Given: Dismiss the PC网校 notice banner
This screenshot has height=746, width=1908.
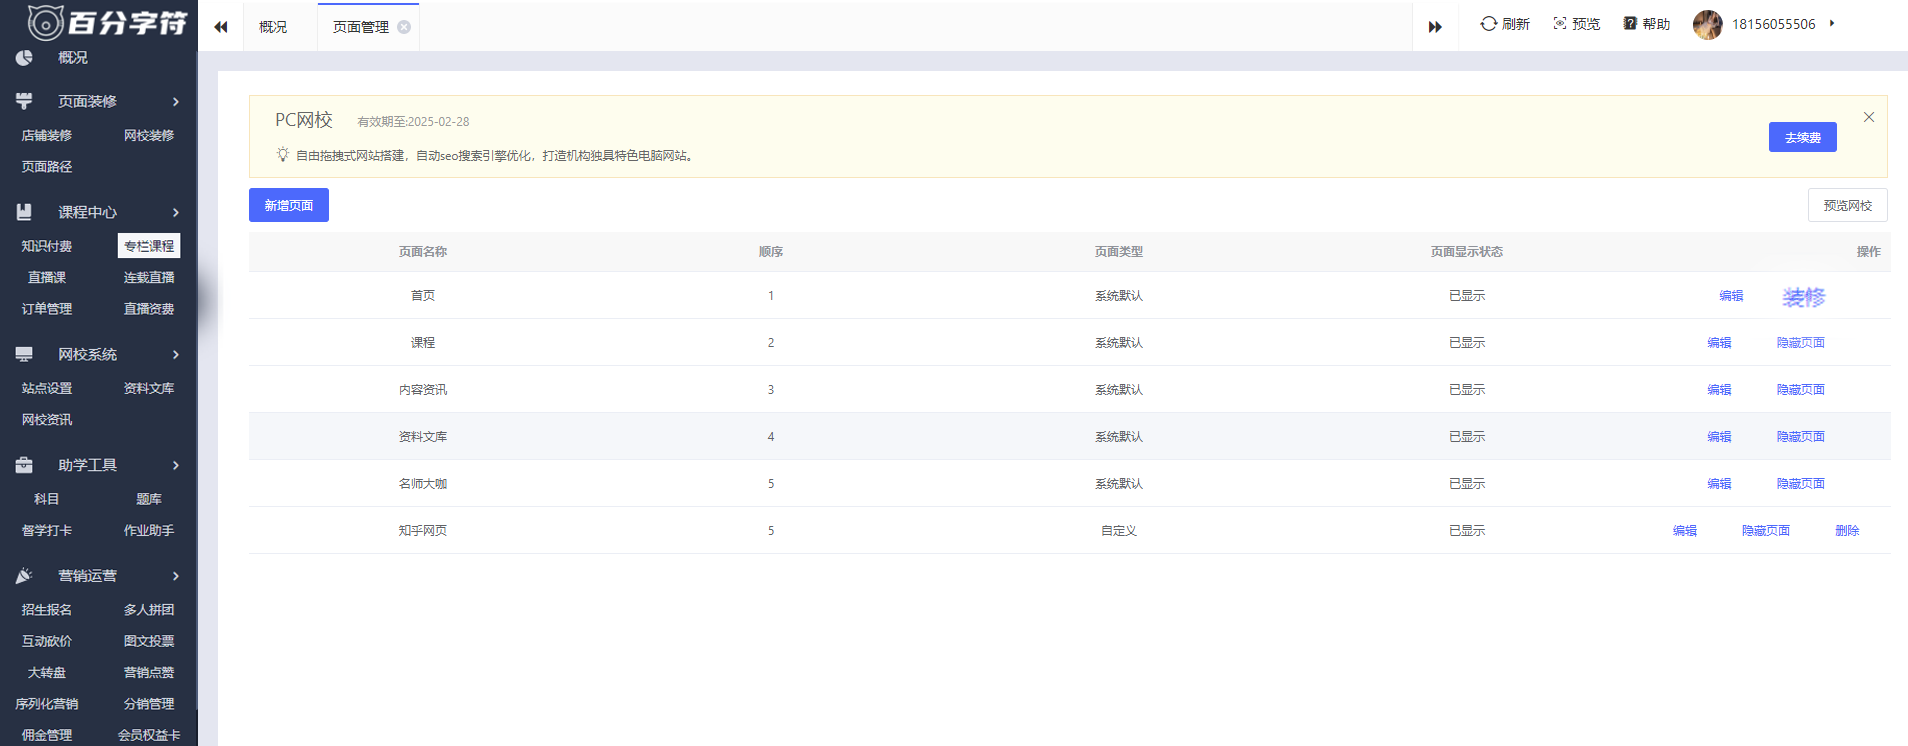Looking at the screenshot, I should coord(1869,117).
